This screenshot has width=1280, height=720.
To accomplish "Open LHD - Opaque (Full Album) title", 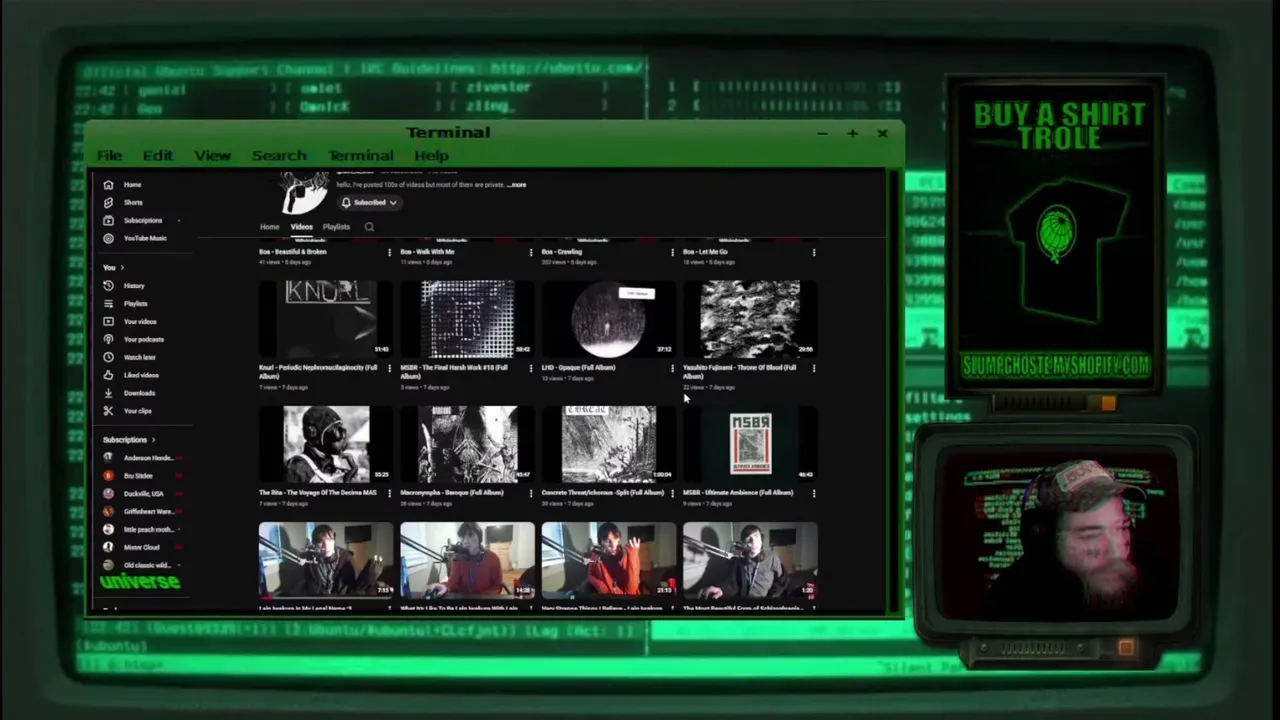I will pos(578,368).
